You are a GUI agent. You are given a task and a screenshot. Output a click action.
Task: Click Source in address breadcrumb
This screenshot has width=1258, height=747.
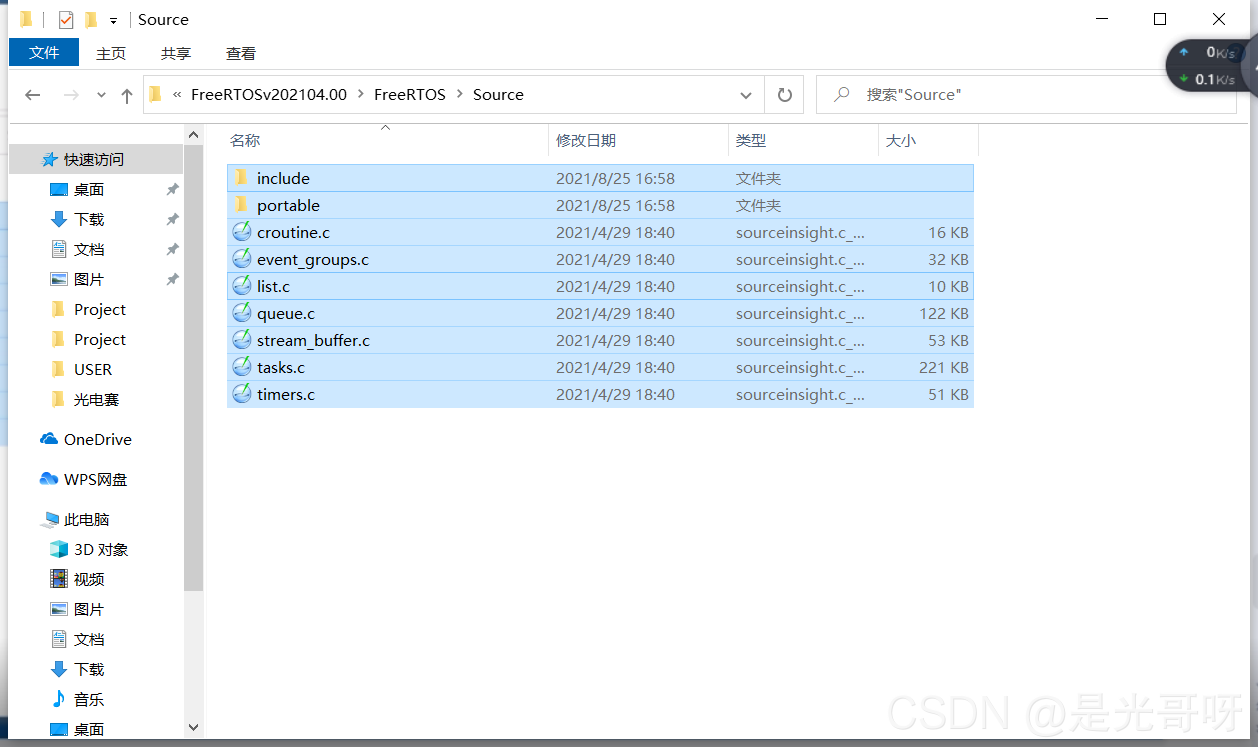tap(498, 94)
